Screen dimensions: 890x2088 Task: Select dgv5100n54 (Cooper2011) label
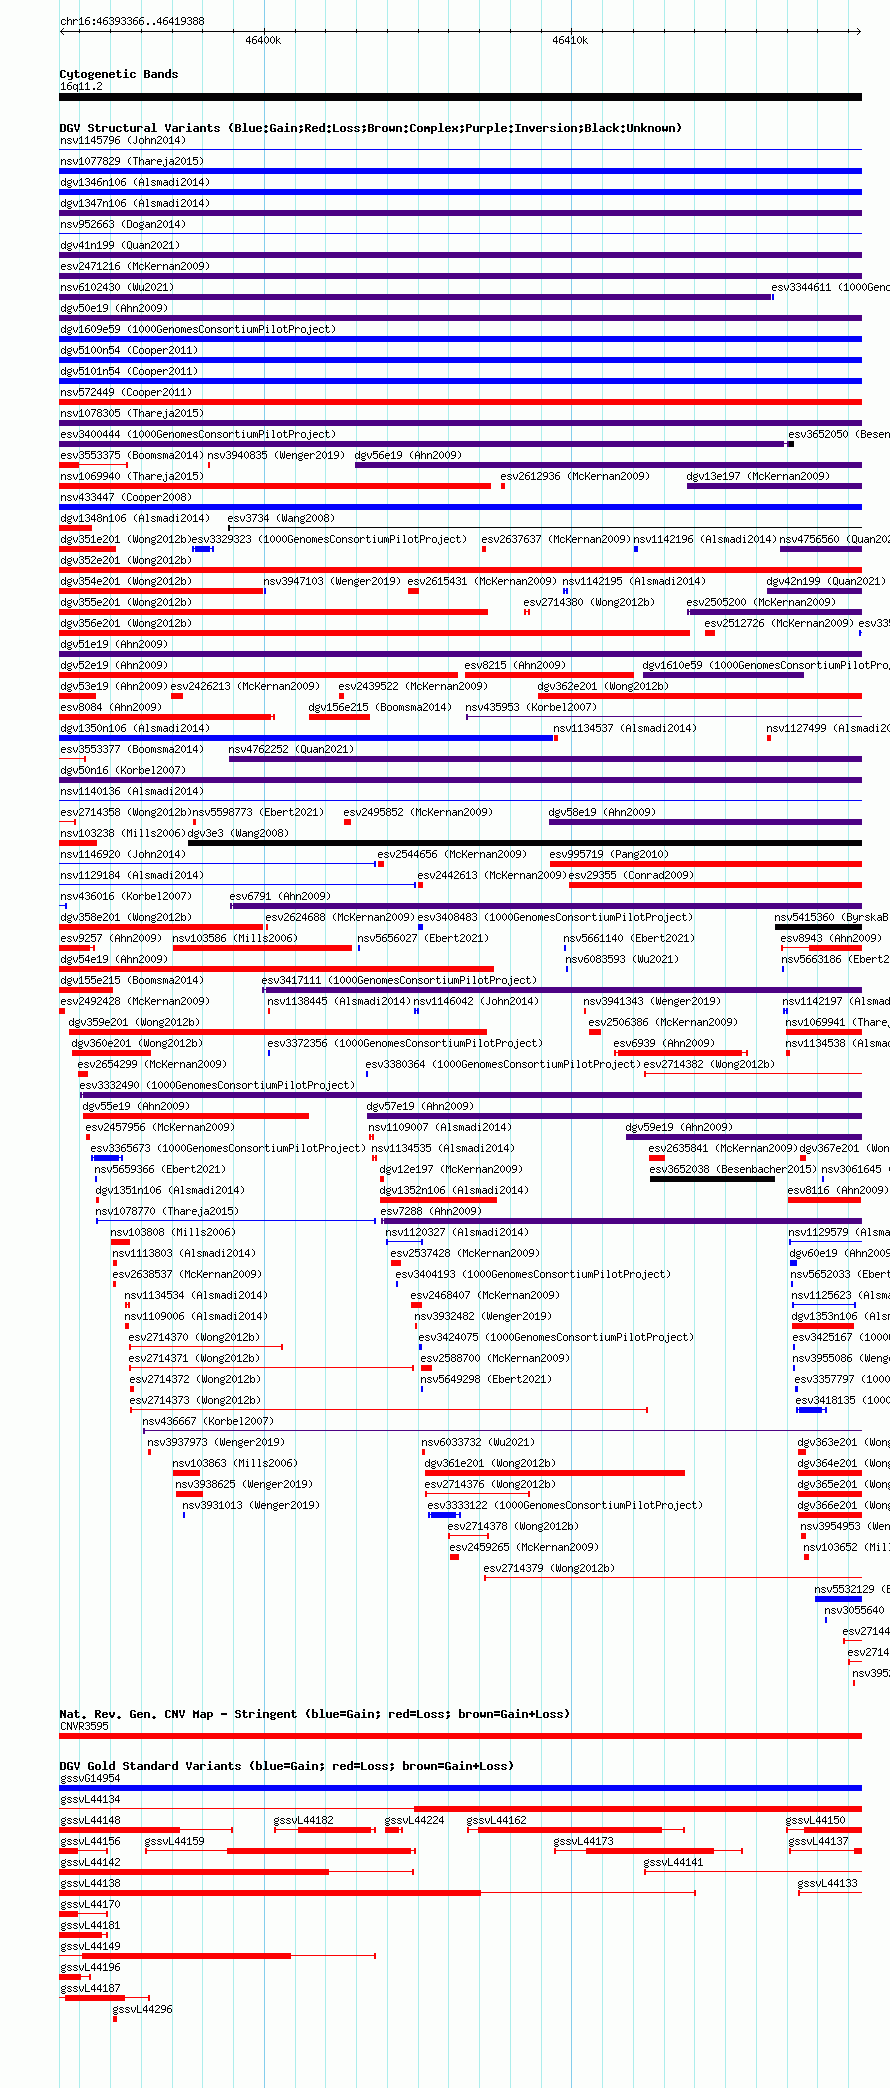point(129,350)
